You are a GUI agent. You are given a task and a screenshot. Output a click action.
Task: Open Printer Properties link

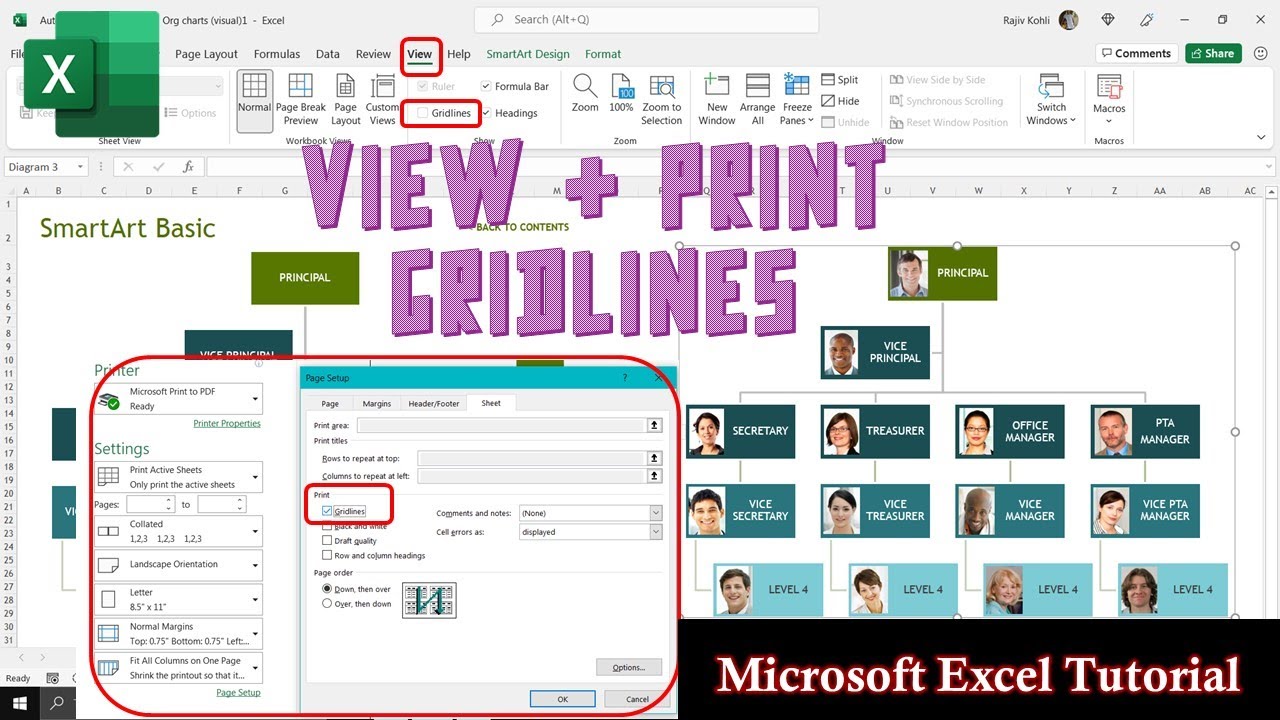[x=227, y=424]
